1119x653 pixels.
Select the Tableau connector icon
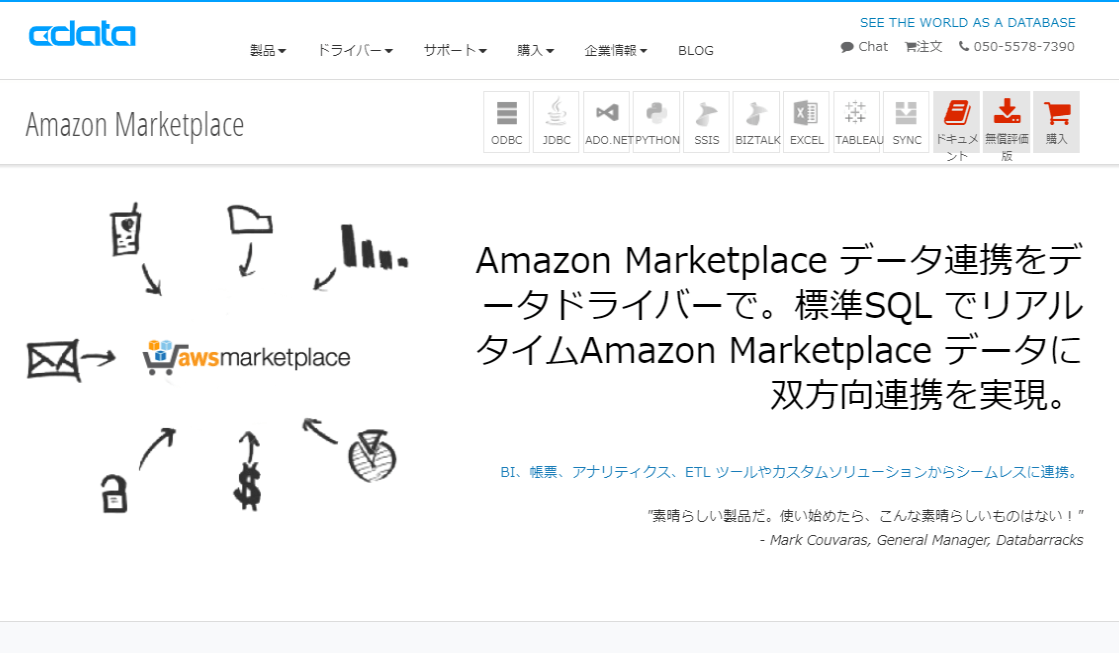pos(856,121)
